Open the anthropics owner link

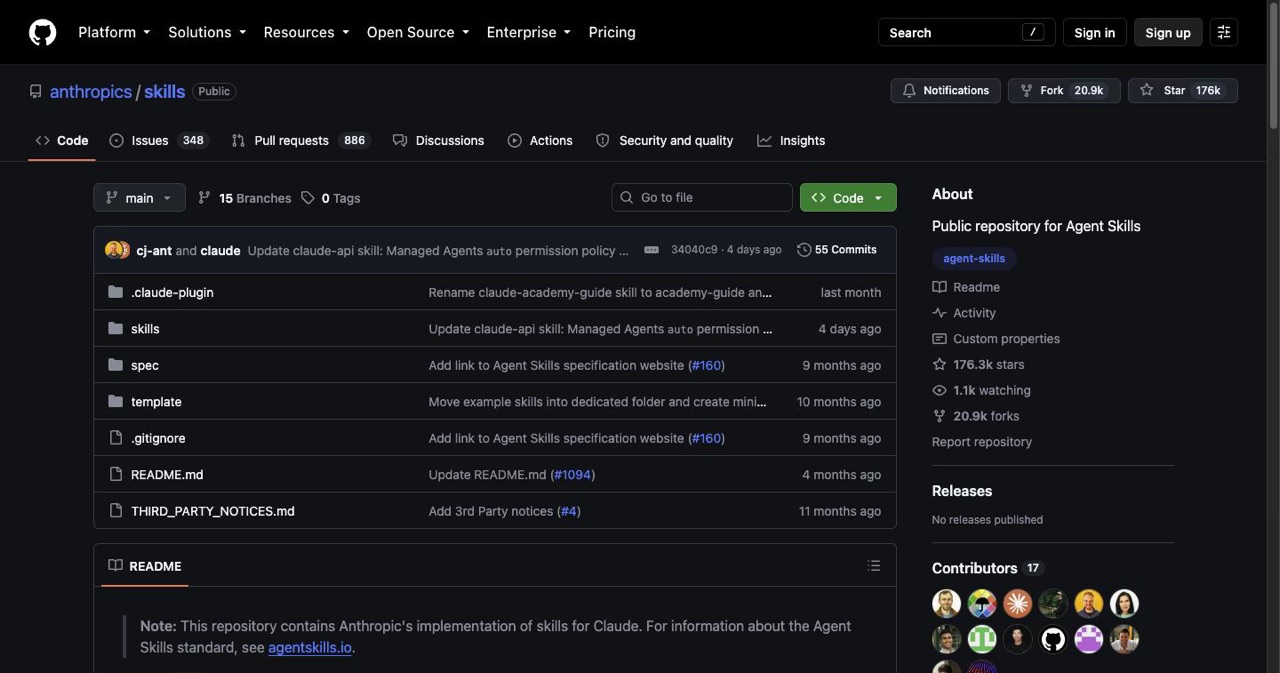pyautogui.click(x=91, y=91)
